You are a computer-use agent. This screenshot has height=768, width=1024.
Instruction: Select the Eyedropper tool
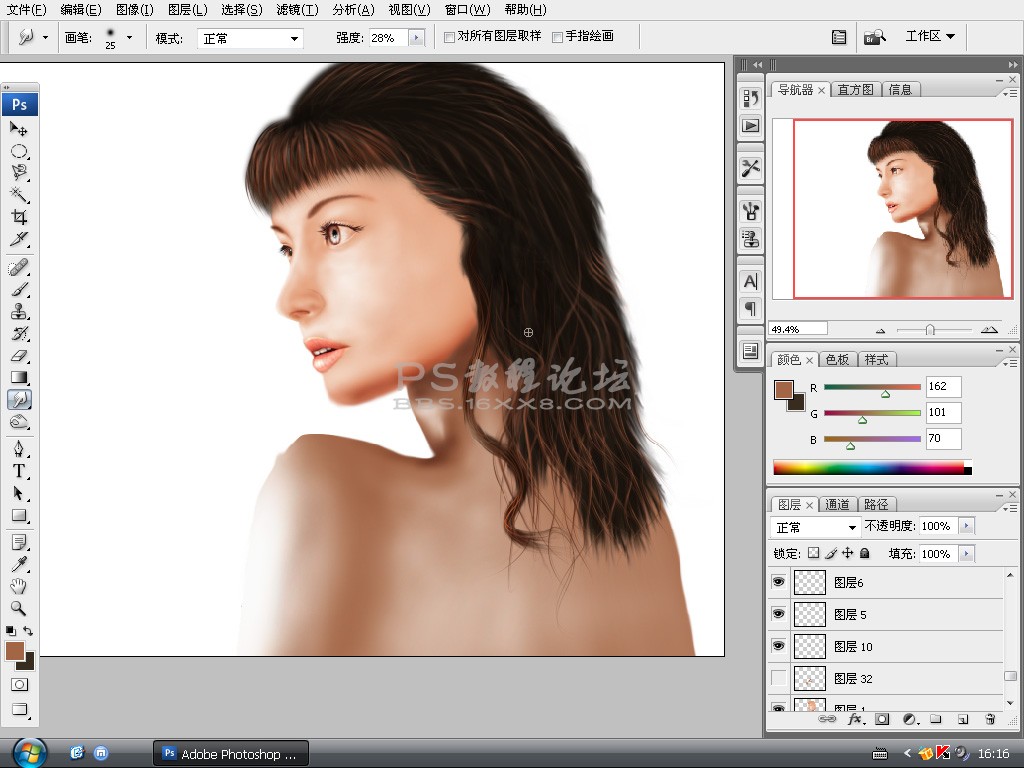coord(19,564)
